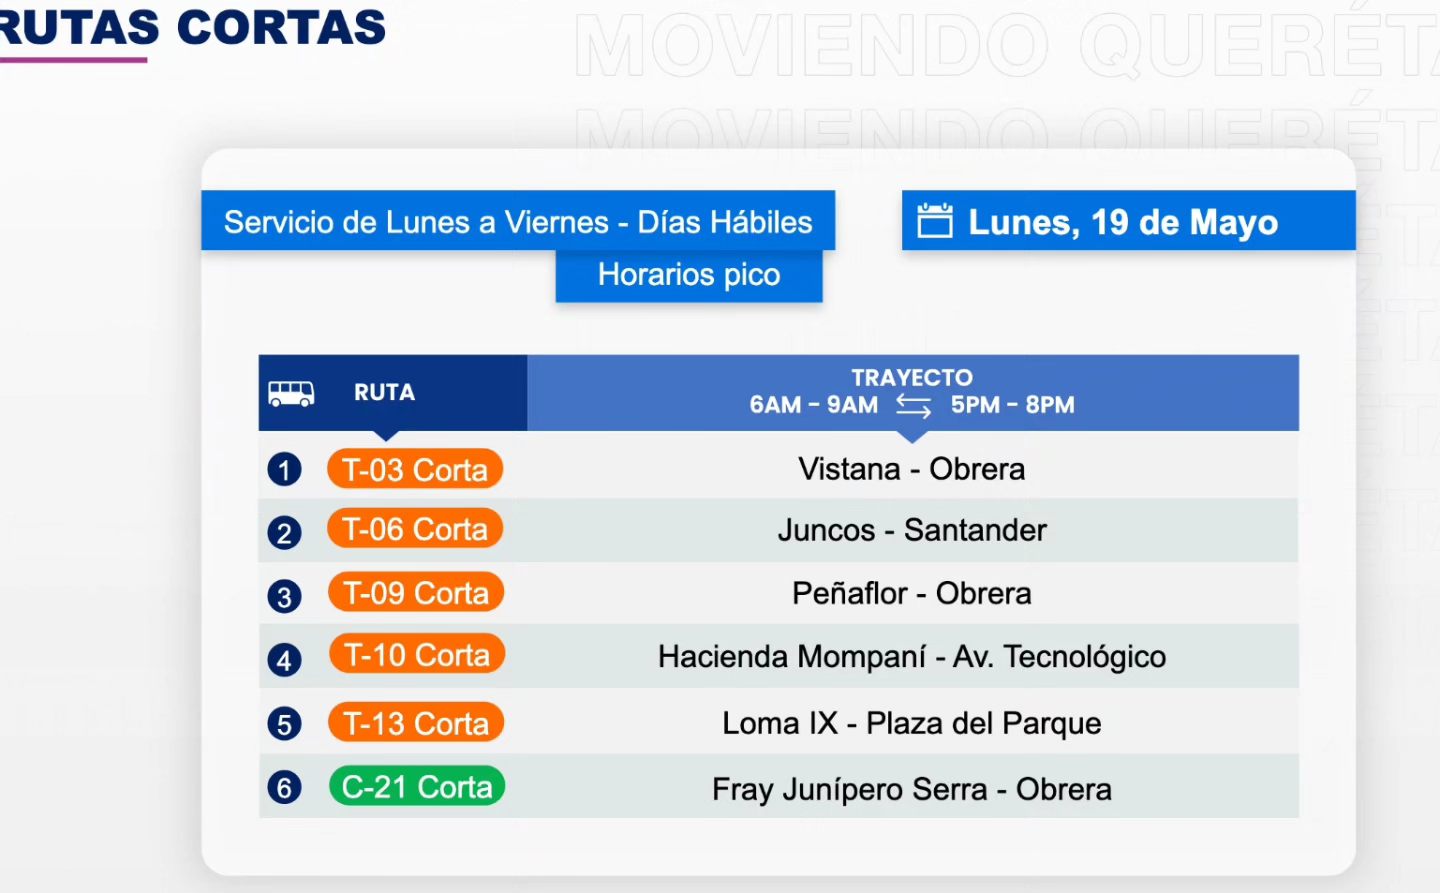This screenshot has height=893, width=1440.
Task: Click the orange T-03 Corta route pill
Action: (415, 469)
